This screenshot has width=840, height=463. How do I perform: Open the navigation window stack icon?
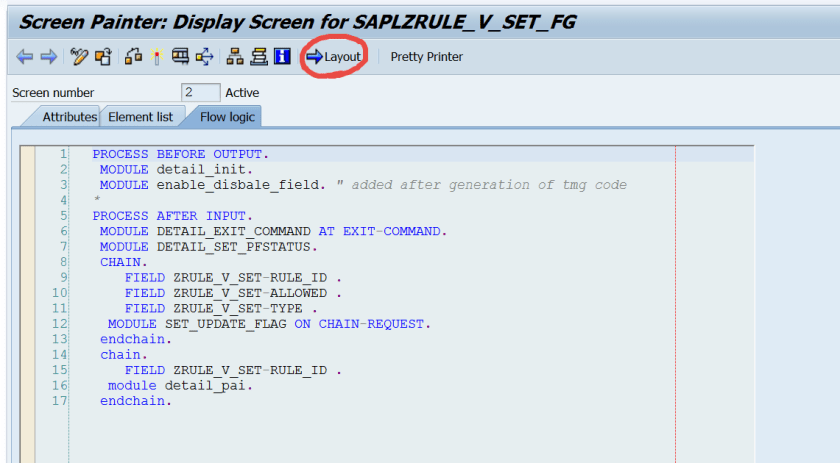[x=259, y=56]
